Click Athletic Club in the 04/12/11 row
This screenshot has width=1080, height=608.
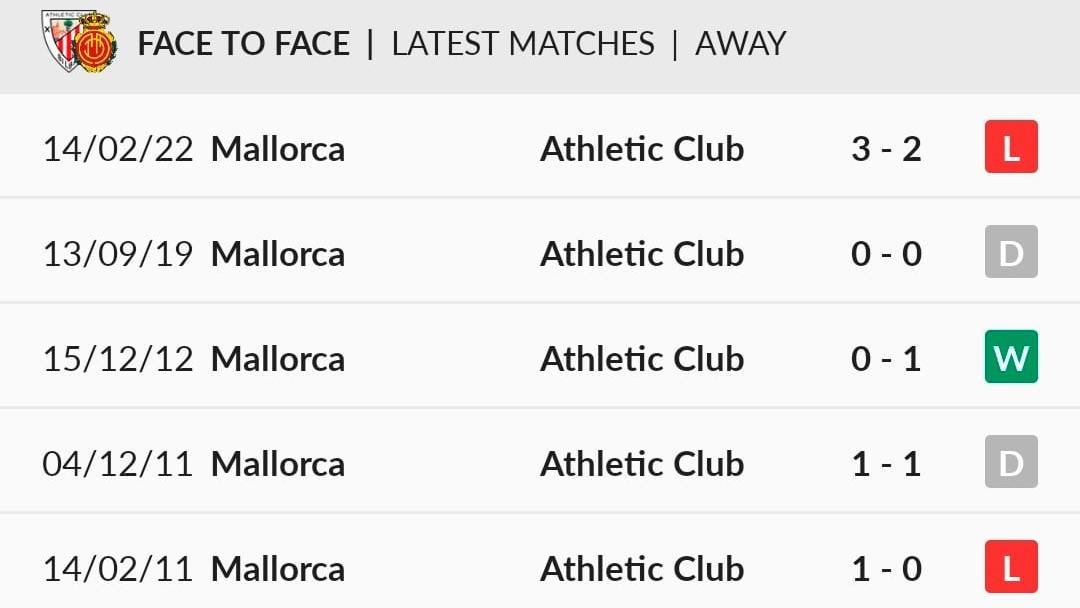pos(642,464)
